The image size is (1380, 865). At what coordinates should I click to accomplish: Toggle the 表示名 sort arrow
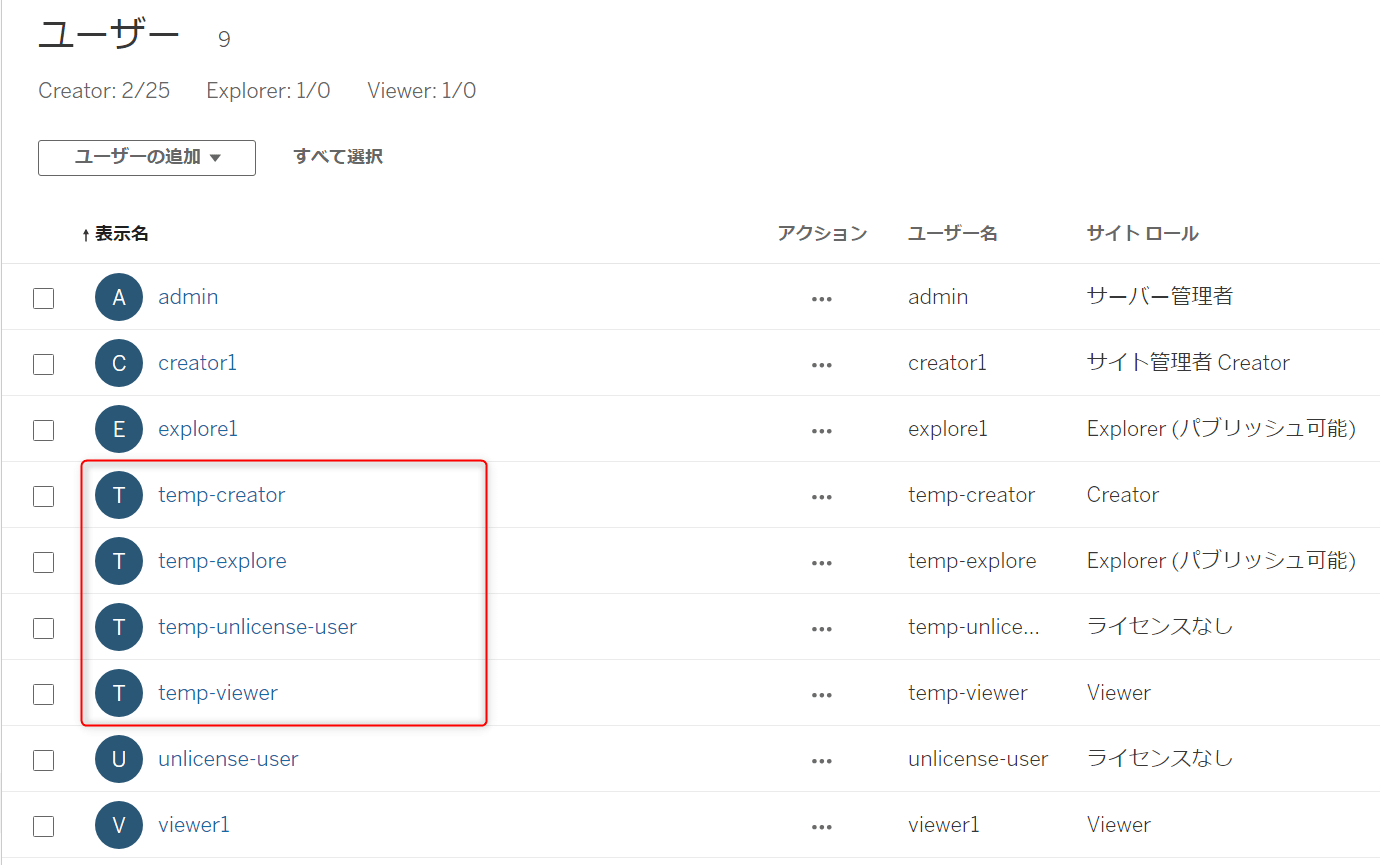coord(83,232)
